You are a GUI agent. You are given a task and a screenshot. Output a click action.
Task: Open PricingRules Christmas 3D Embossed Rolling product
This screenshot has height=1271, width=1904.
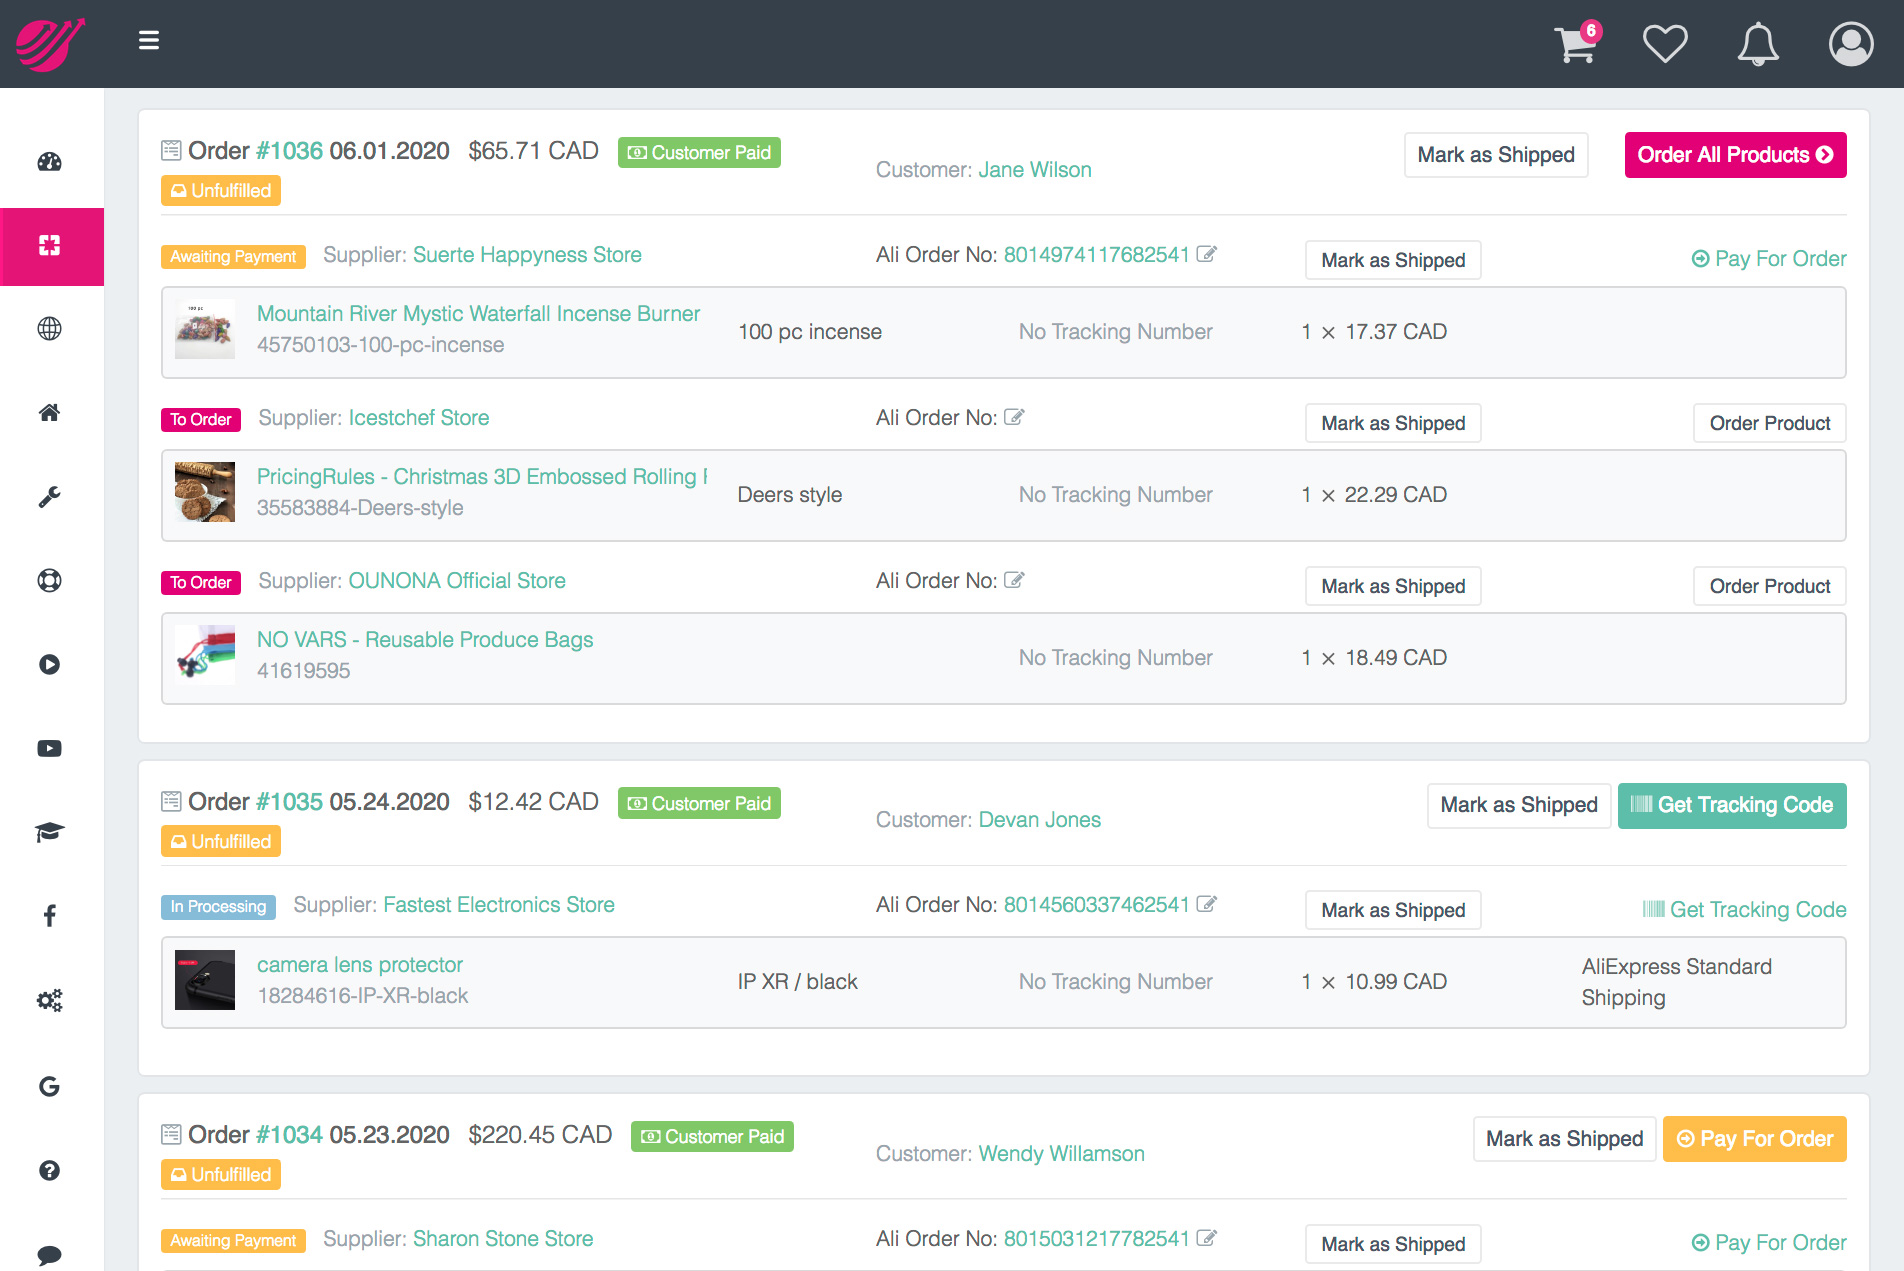(482, 477)
